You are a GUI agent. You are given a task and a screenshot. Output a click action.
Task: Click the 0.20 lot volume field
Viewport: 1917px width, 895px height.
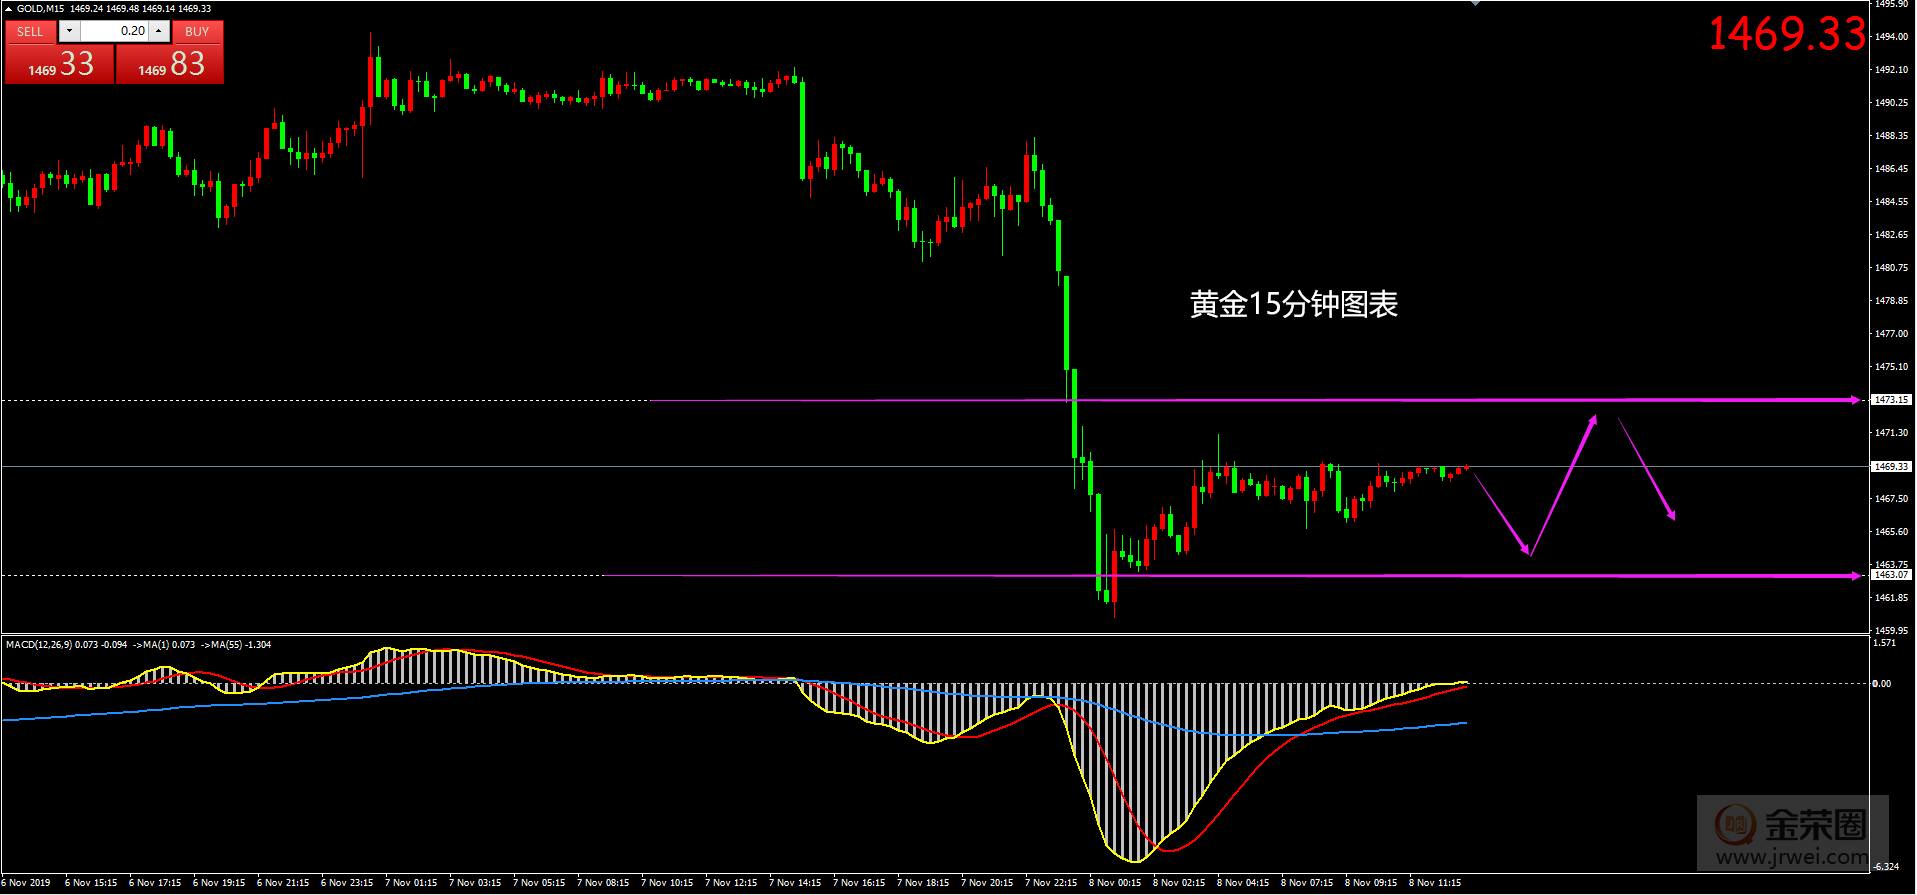[114, 31]
